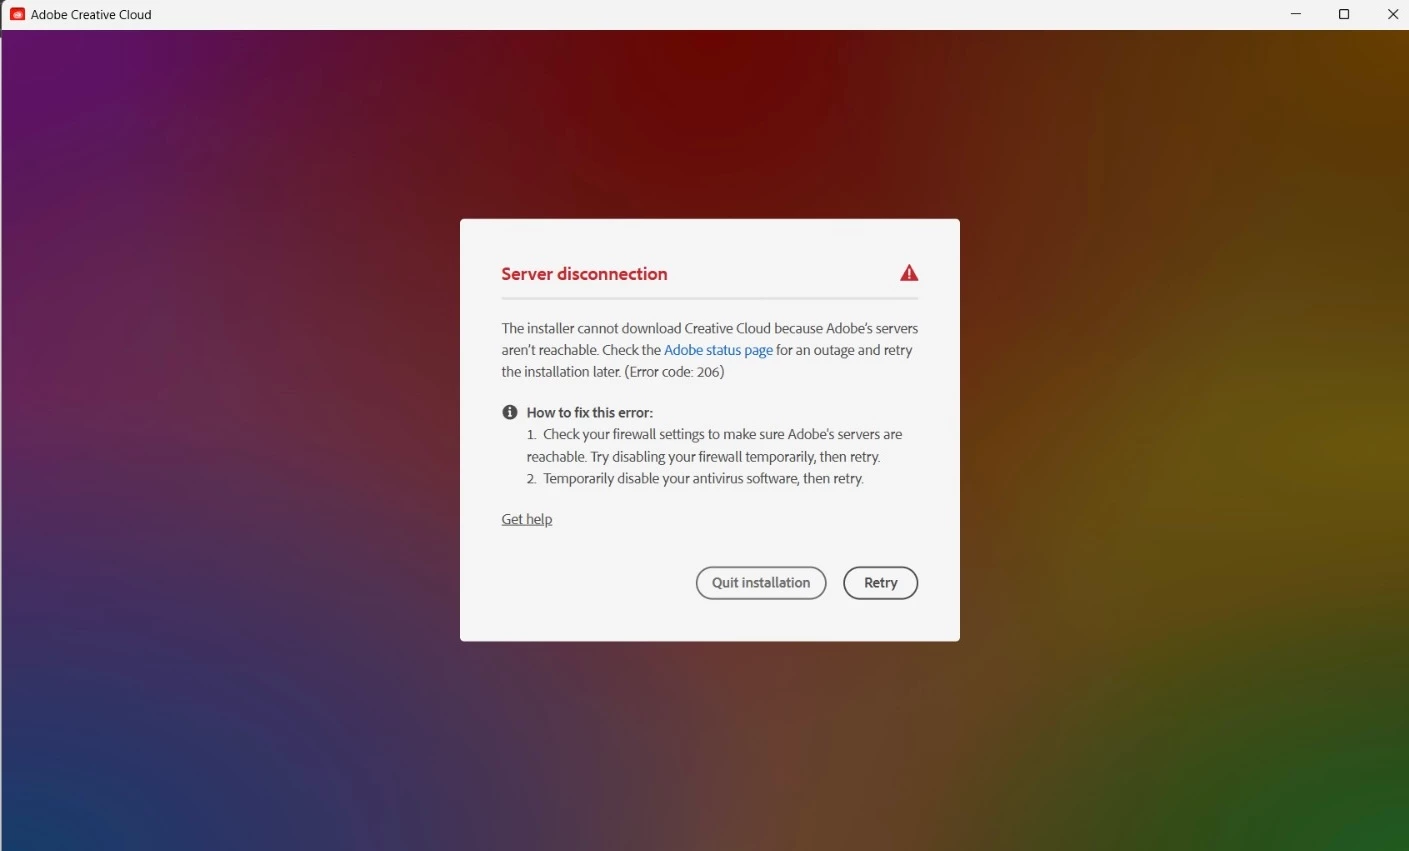Open the Adobe status page link
This screenshot has width=1409, height=851.
coord(718,350)
